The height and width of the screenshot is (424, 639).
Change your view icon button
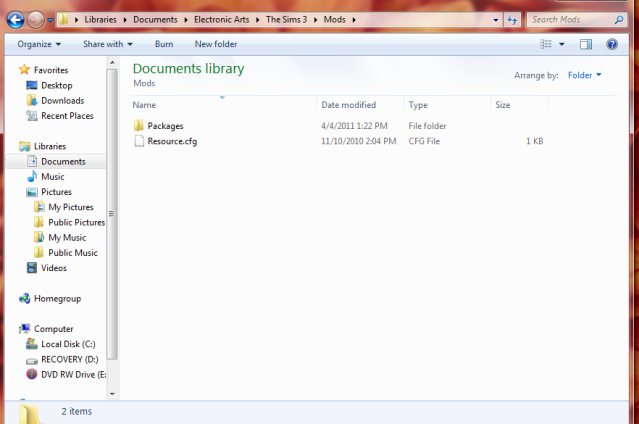click(546, 44)
